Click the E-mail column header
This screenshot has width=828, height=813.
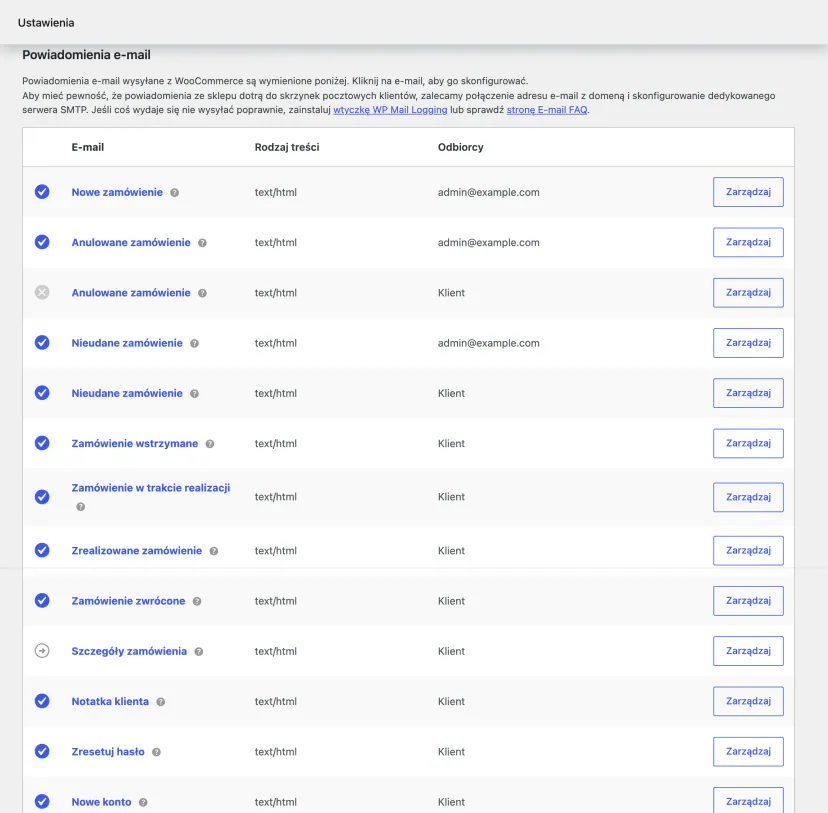pyautogui.click(x=88, y=147)
